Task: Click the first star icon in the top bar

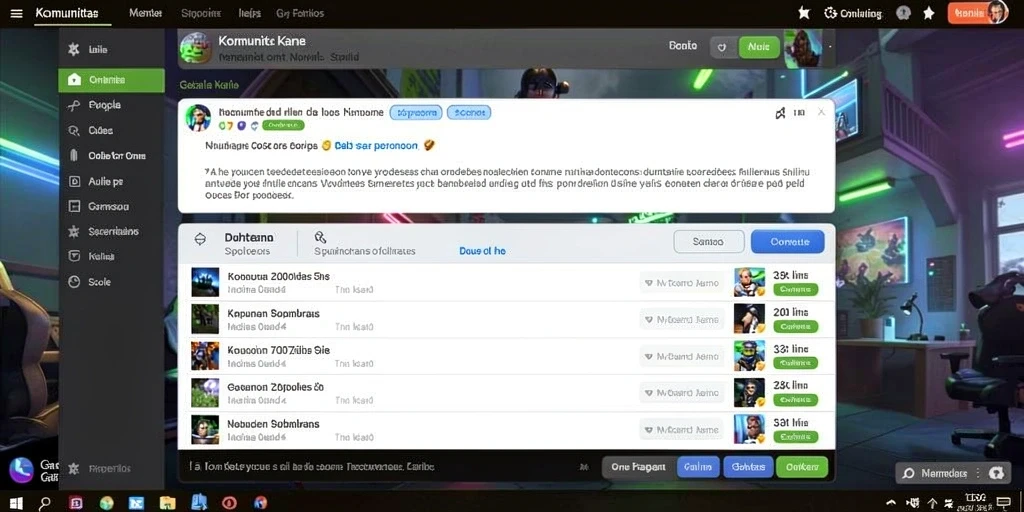Action: tap(804, 13)
